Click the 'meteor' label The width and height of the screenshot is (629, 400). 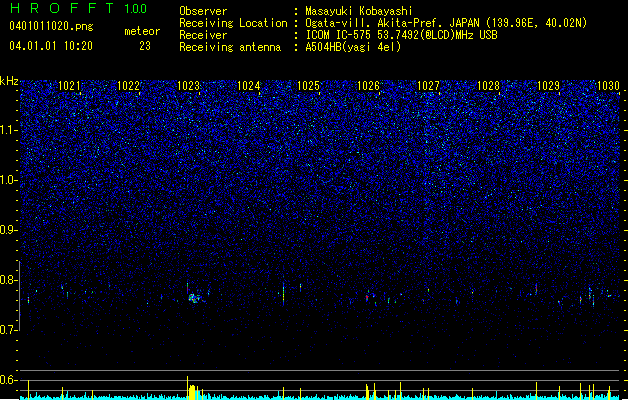(x=142, y=31)
